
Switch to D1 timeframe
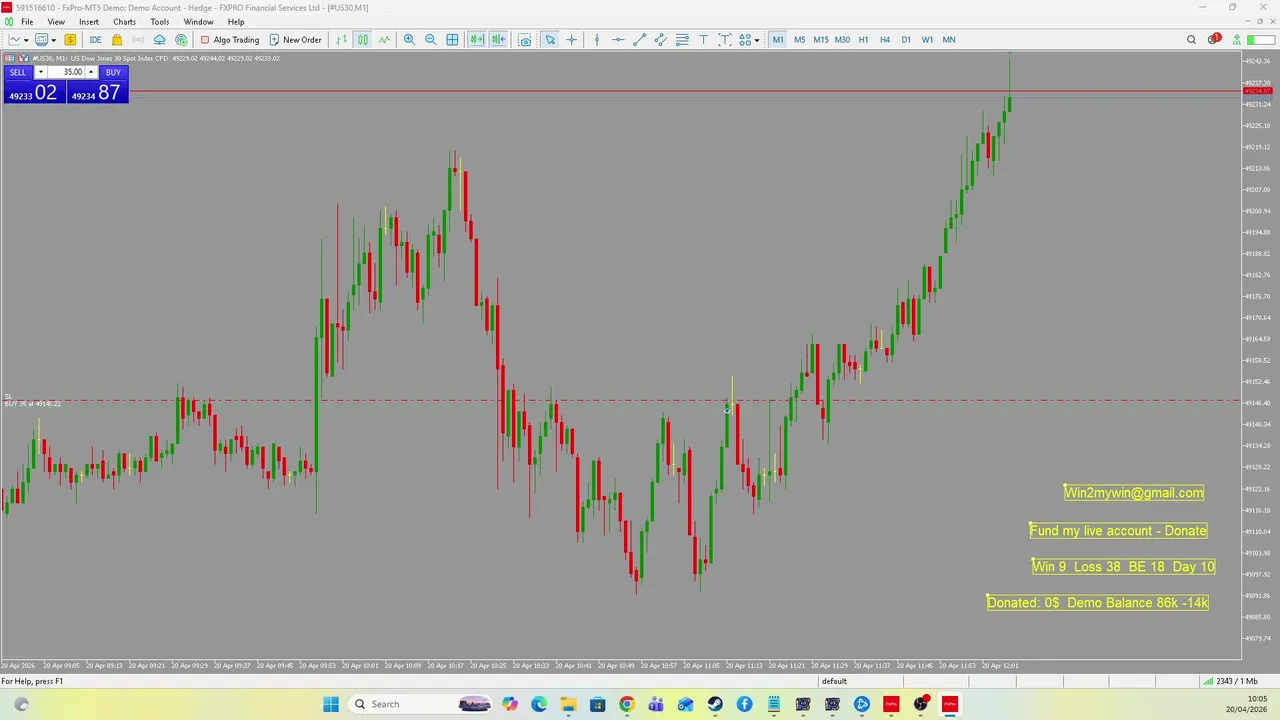point(906,40)
